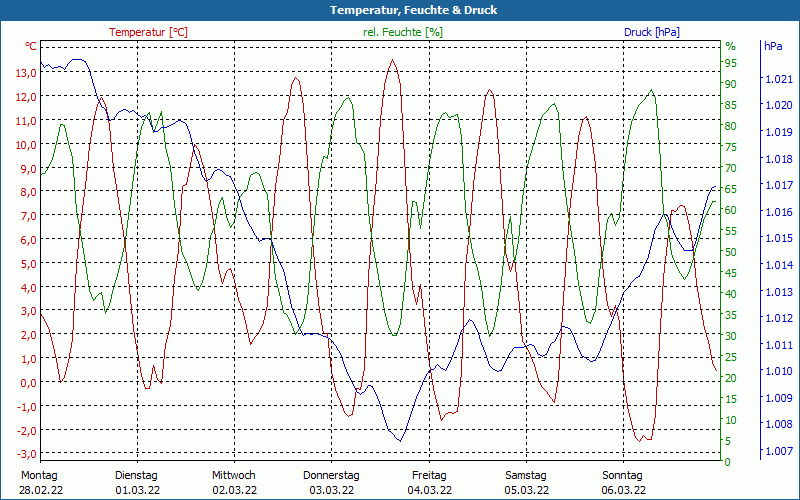Click the blue hPa unit label
800x500 pixels.
(774, 46)
